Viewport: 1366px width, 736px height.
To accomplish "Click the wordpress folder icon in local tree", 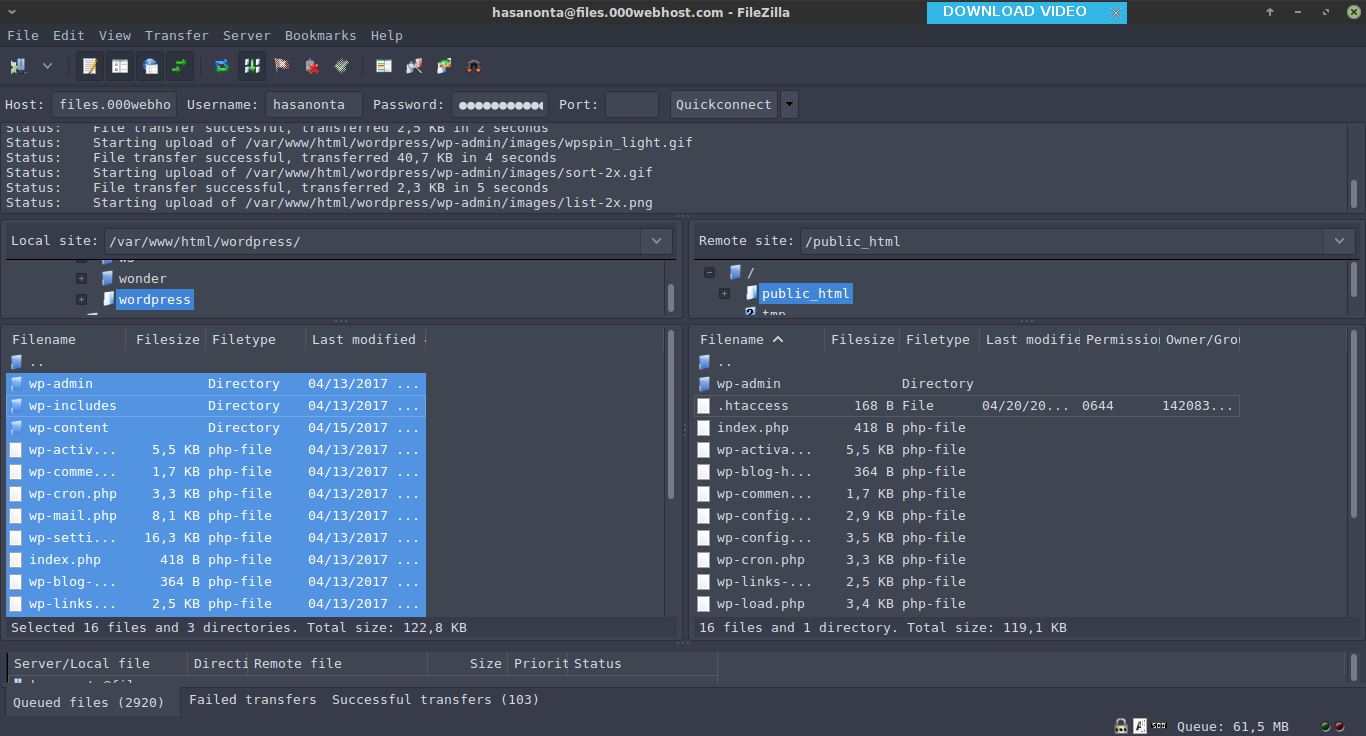I will [108, 299].
